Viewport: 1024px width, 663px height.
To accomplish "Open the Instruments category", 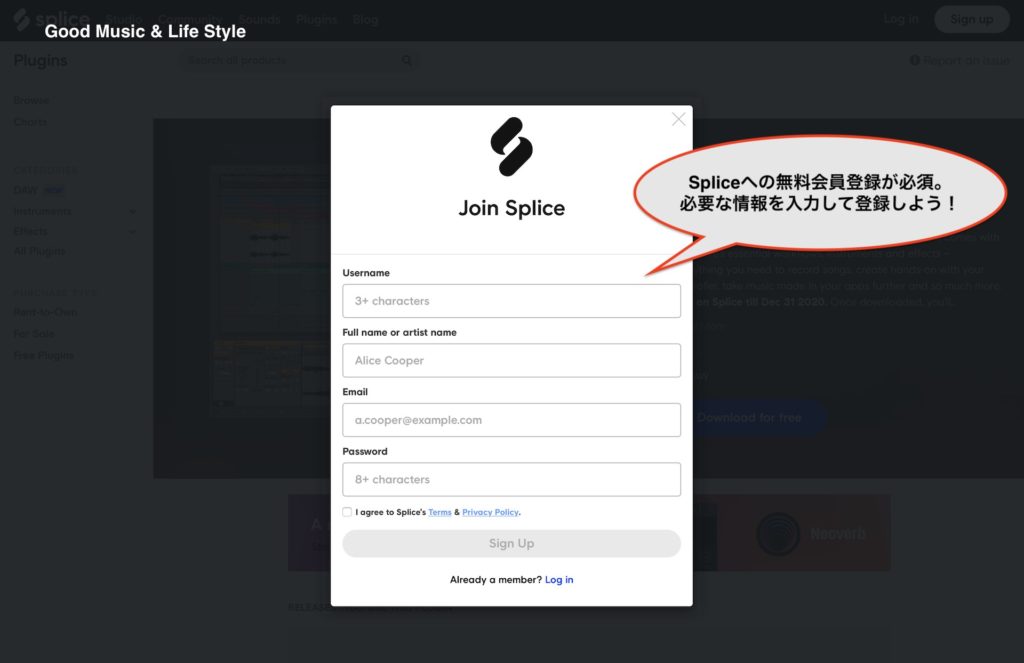I will [42, 212].
